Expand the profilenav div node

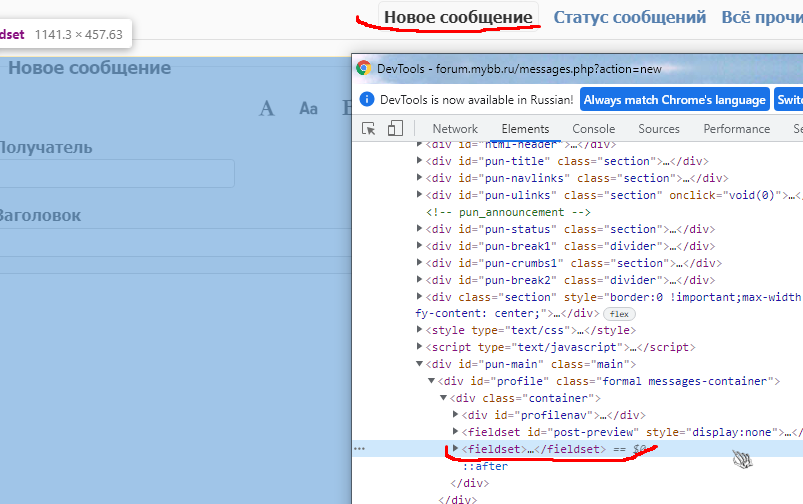[x=455, y=414]
